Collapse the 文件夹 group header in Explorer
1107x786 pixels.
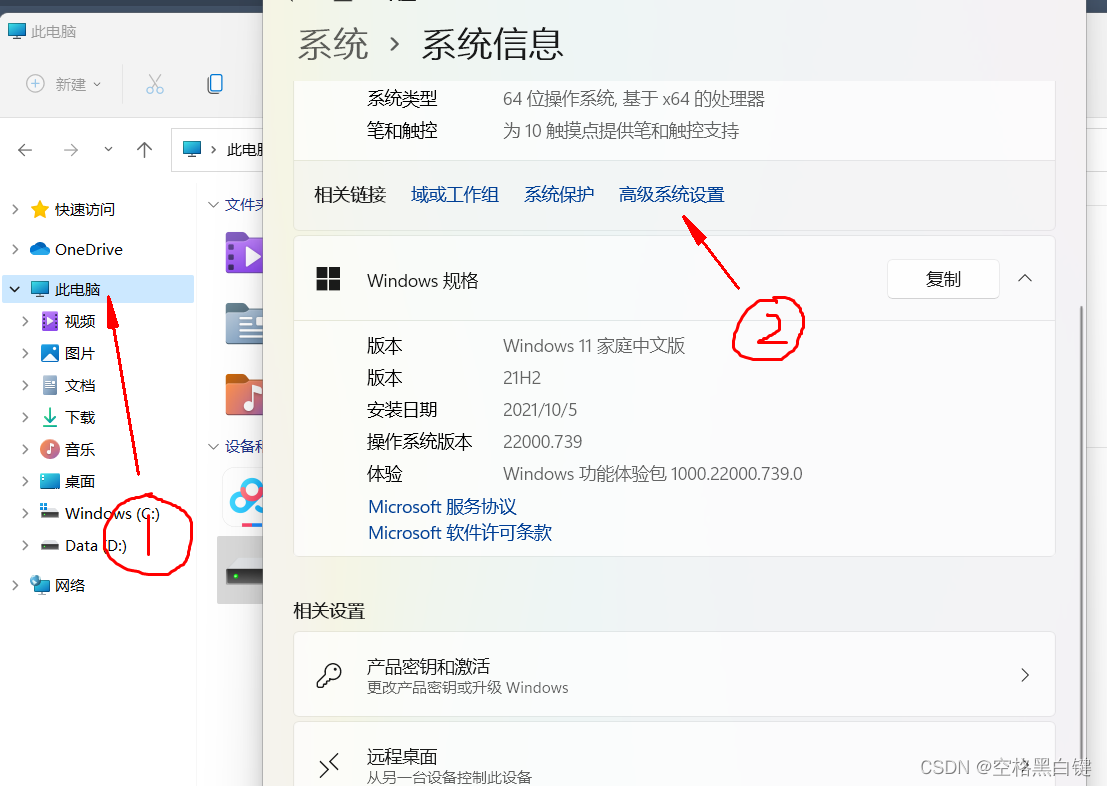tap(213, 205)
